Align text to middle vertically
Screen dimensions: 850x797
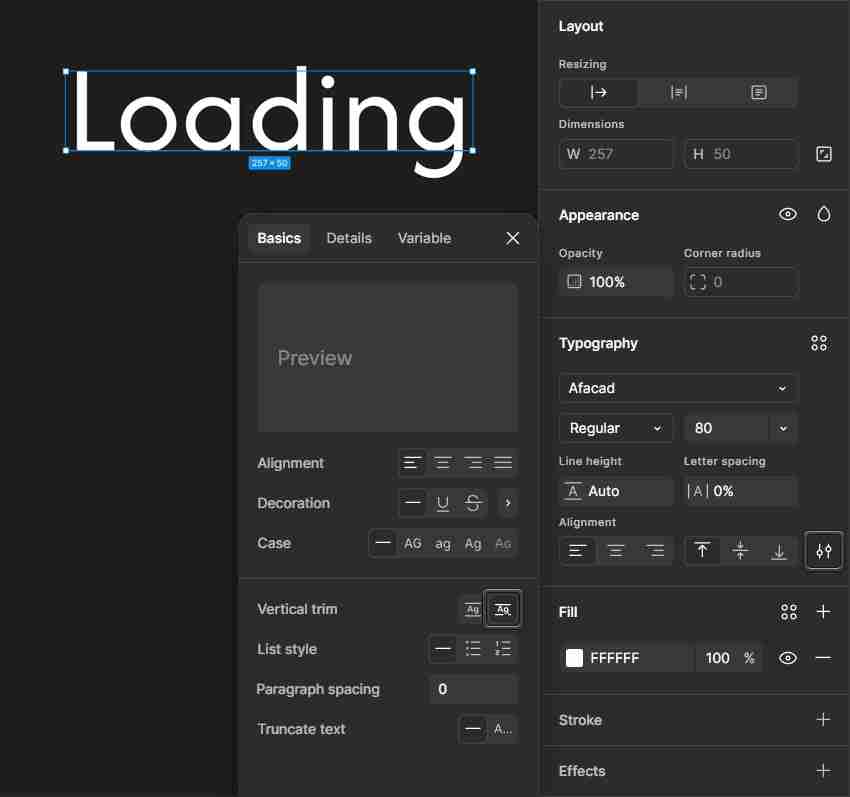coord(740,551)
